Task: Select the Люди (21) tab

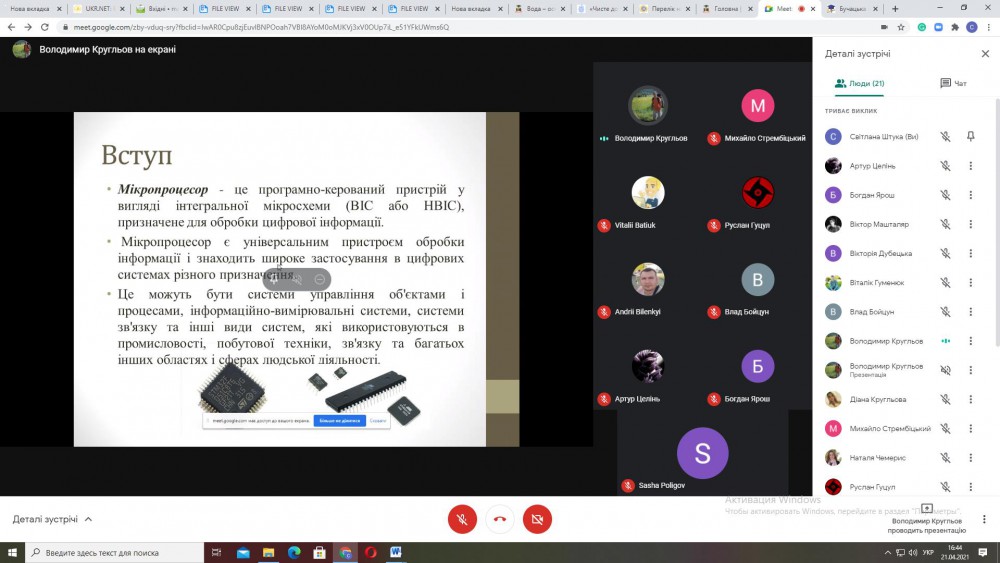Action: [859, 83]
